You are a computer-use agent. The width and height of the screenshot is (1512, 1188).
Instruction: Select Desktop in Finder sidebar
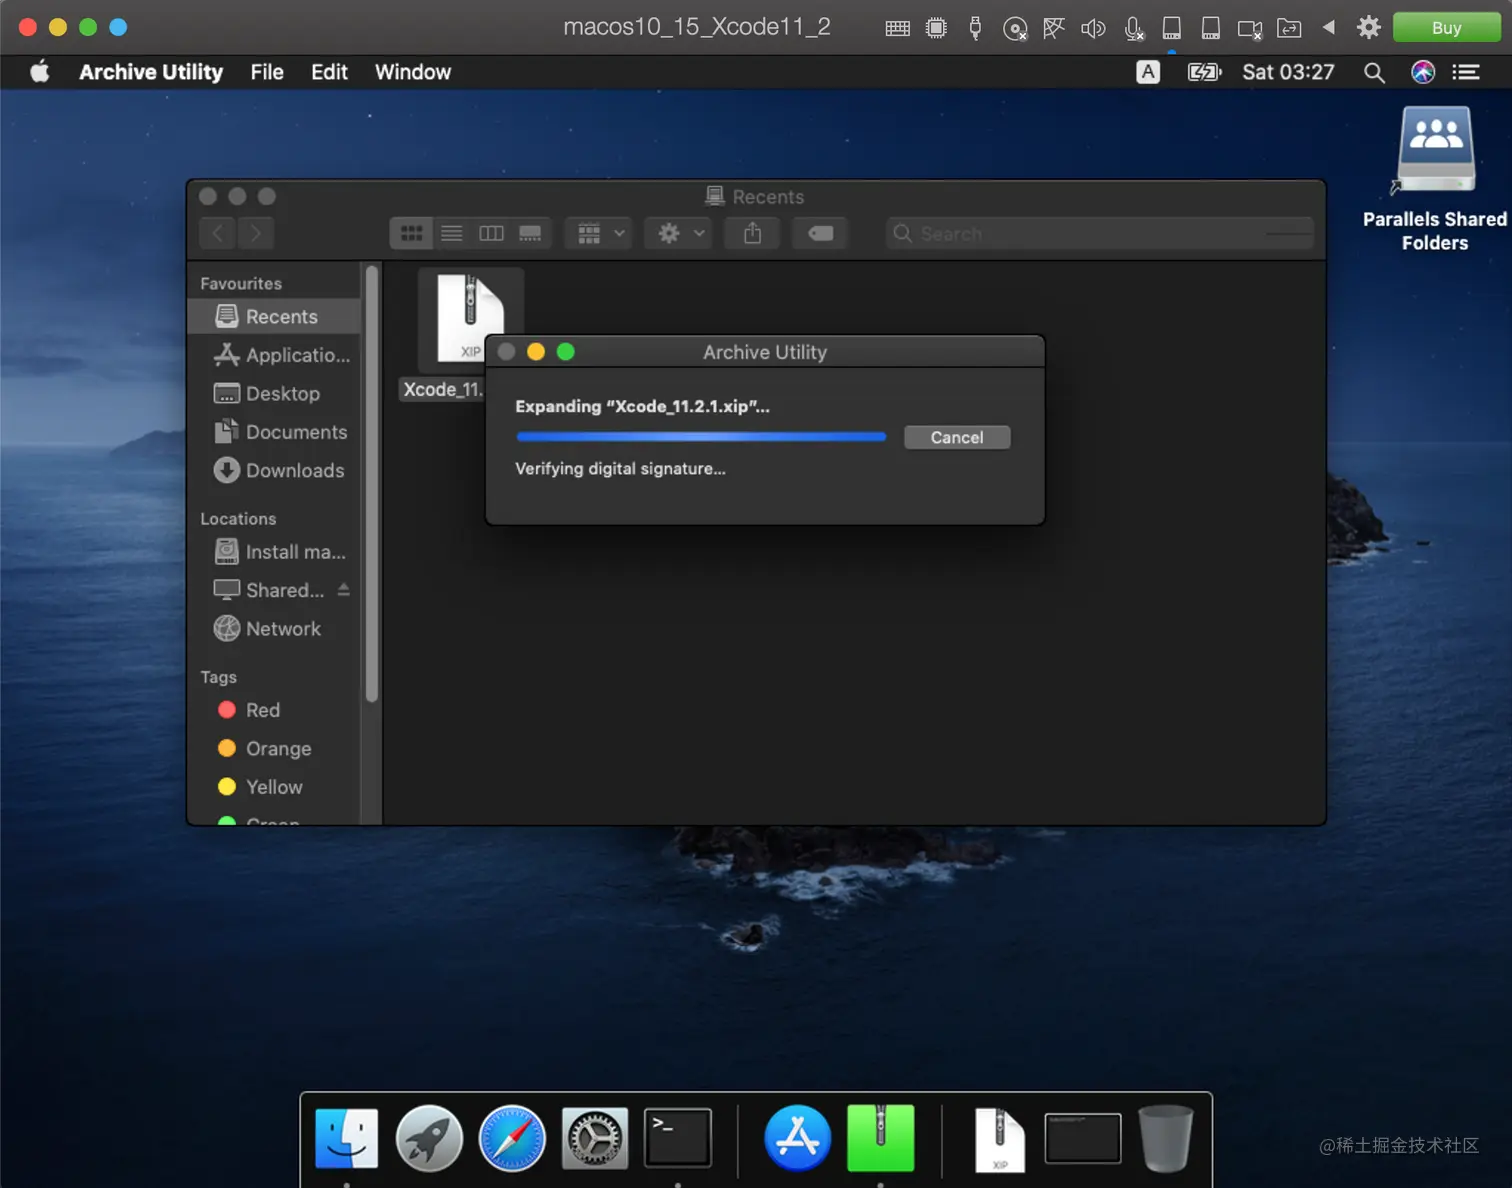click(274, 393)
